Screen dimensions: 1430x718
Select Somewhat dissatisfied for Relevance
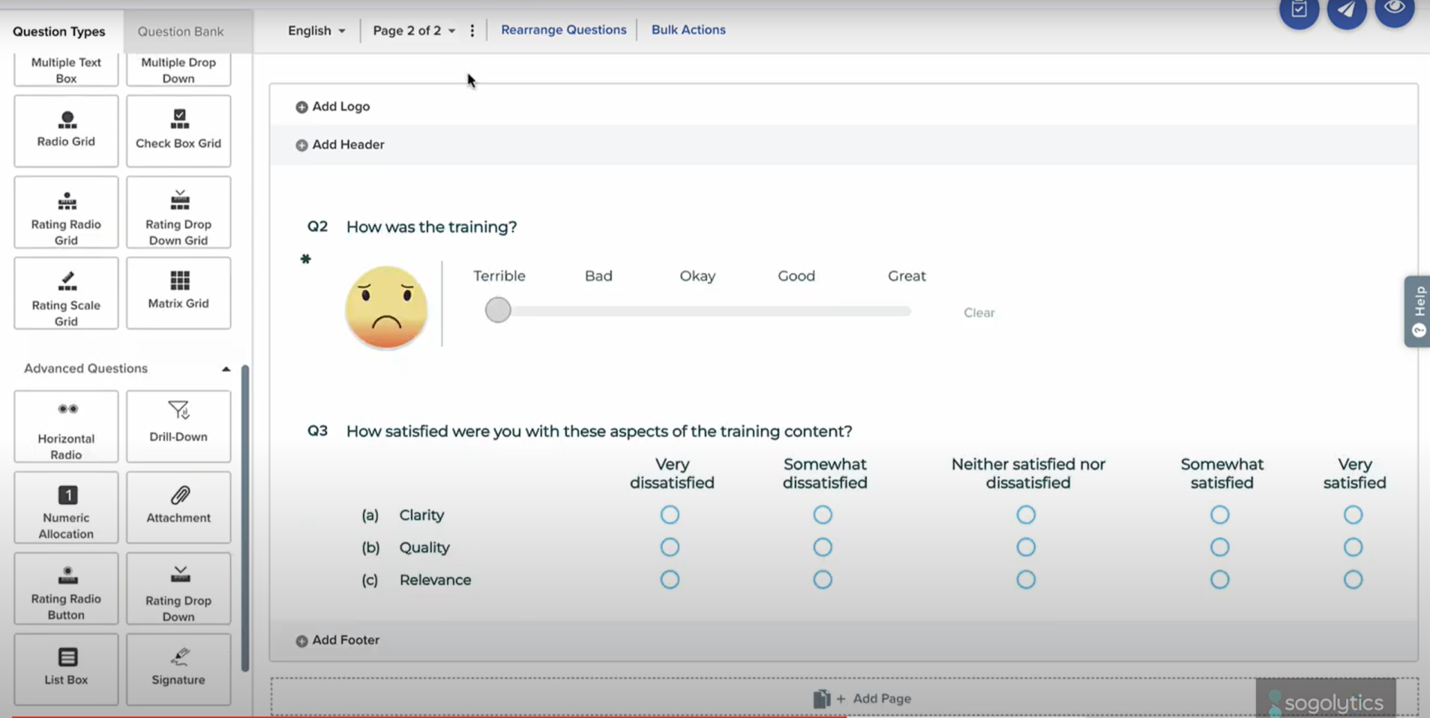[x=822, y=580]
